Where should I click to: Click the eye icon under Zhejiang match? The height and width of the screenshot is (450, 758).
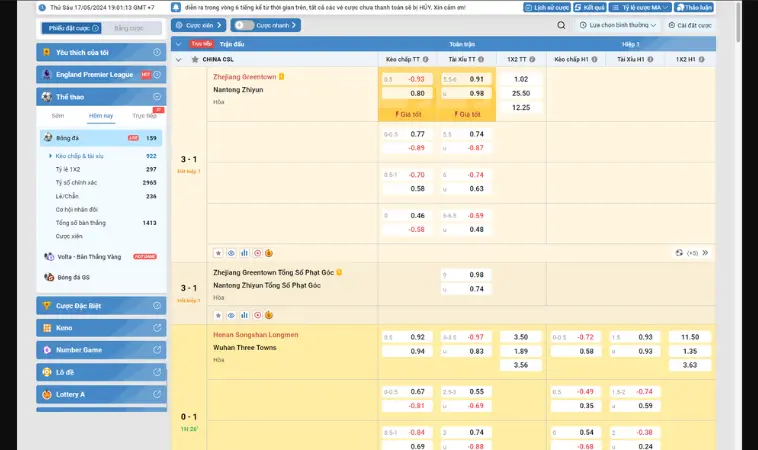coord(231,253)
